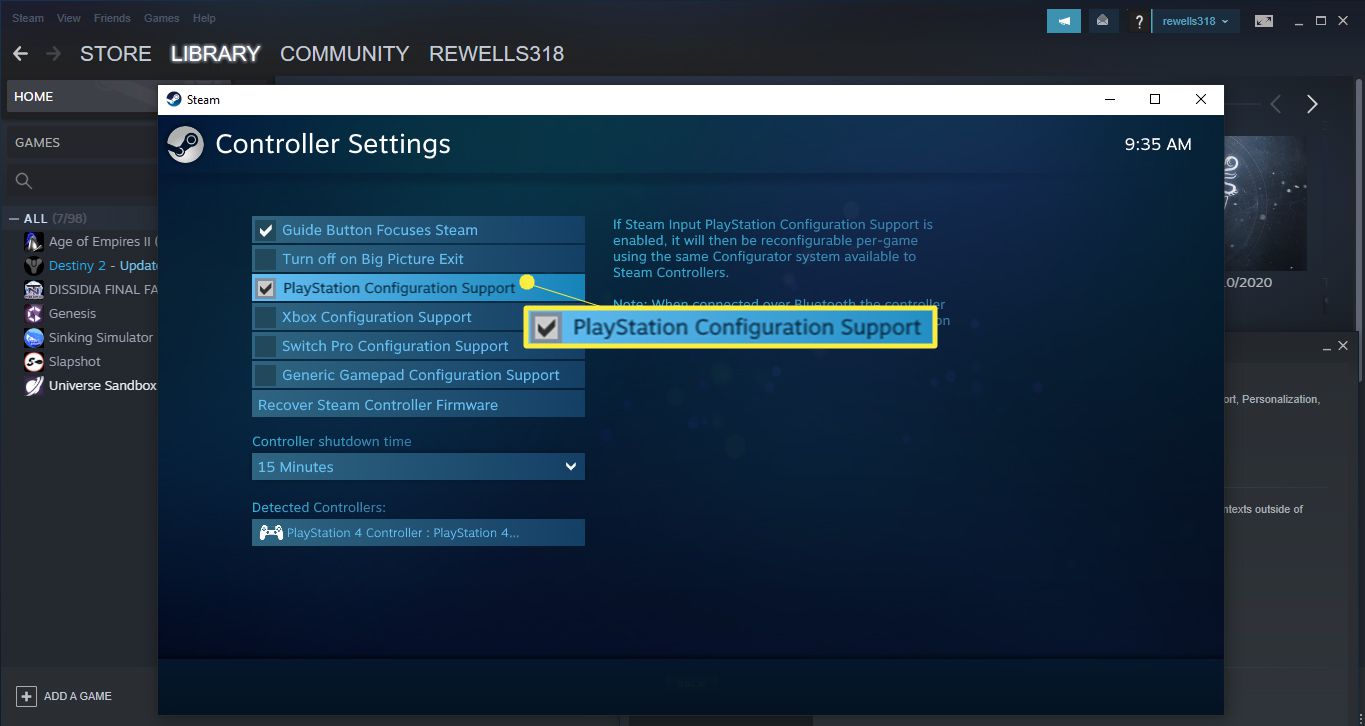Open the Help menu
The width and height of the screenshot is (1365, 726).
pyautogui.click(x=204, y=18)
